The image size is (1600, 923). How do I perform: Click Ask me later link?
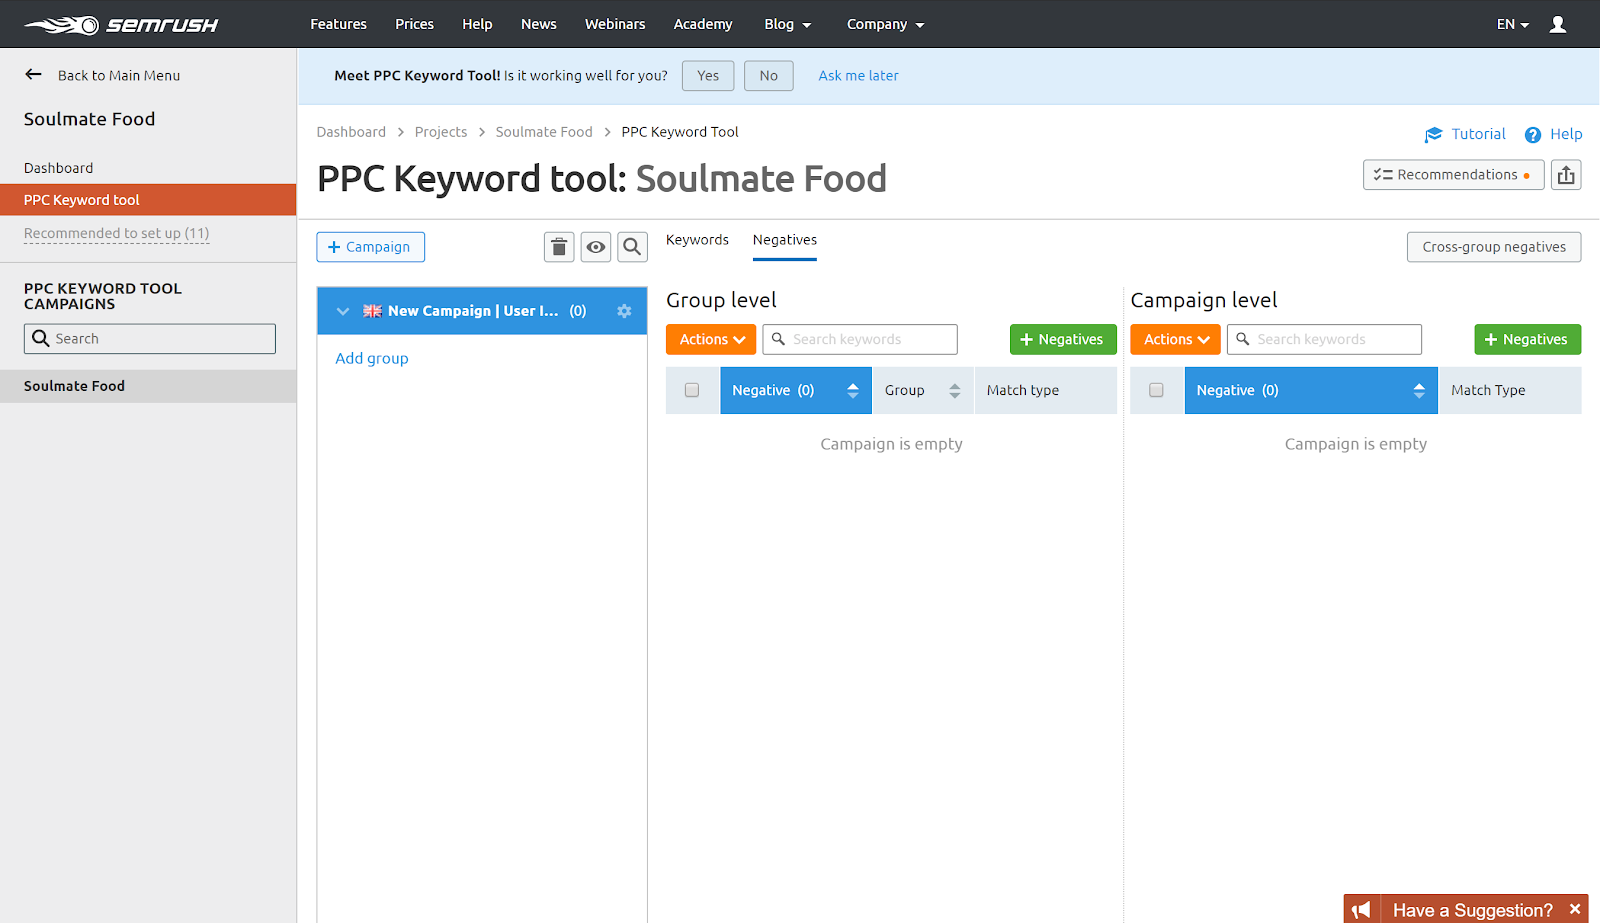click(858, 76)
